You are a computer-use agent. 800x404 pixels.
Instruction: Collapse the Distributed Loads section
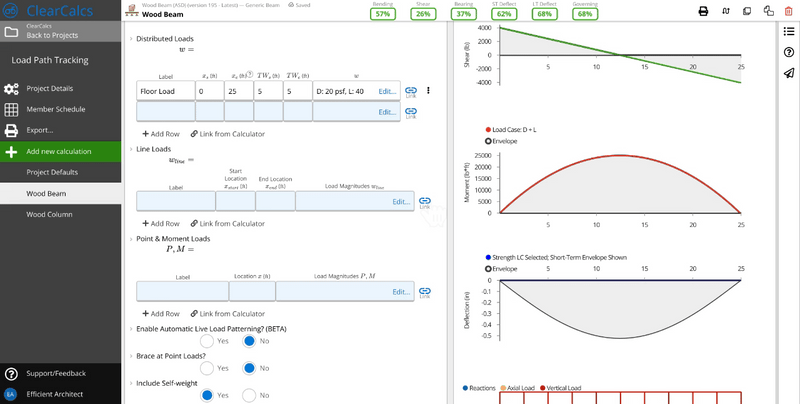(131, 39)
